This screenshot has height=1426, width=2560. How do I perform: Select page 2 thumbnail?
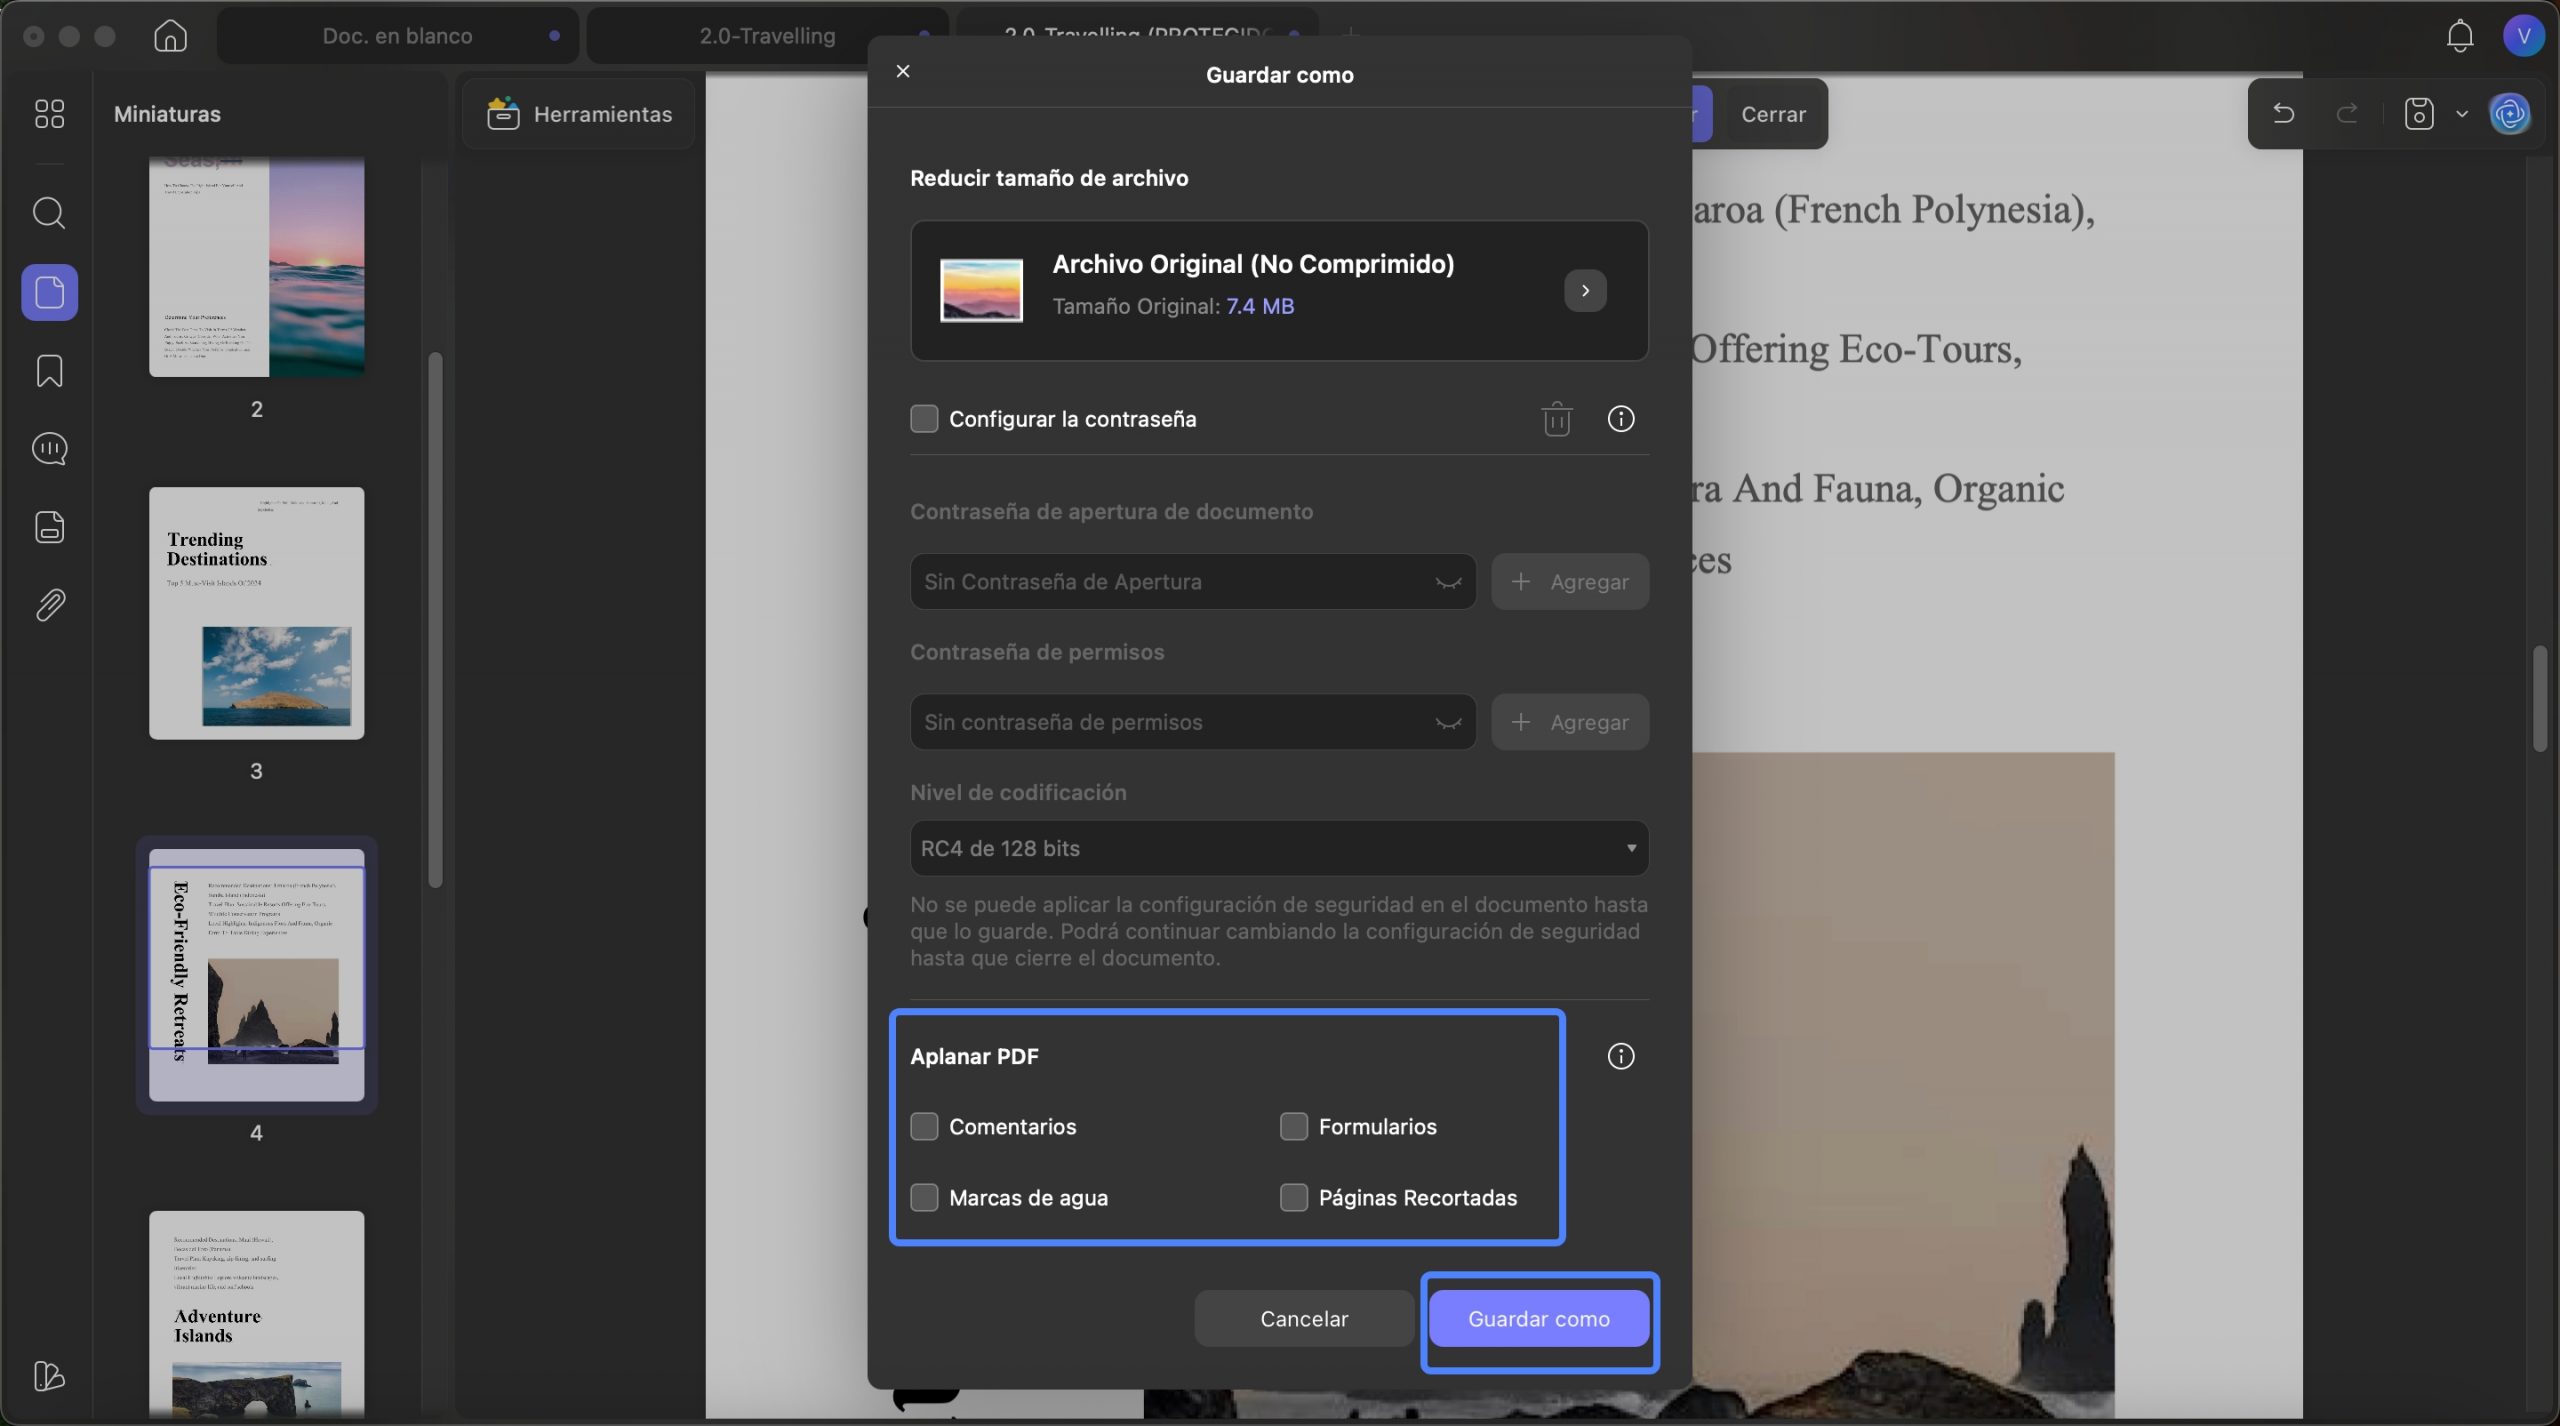tap(256, 266)
